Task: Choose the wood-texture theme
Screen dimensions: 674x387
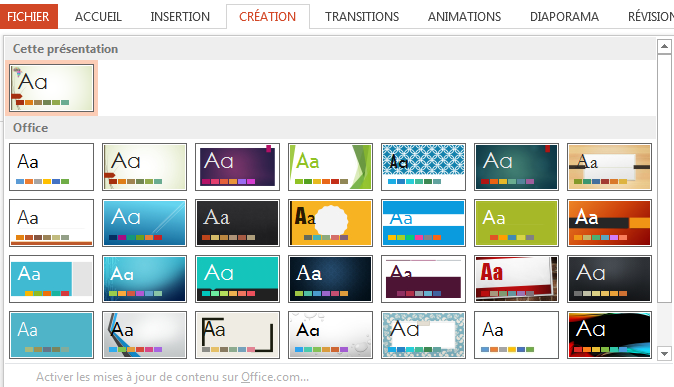Action: coord(610,167)
